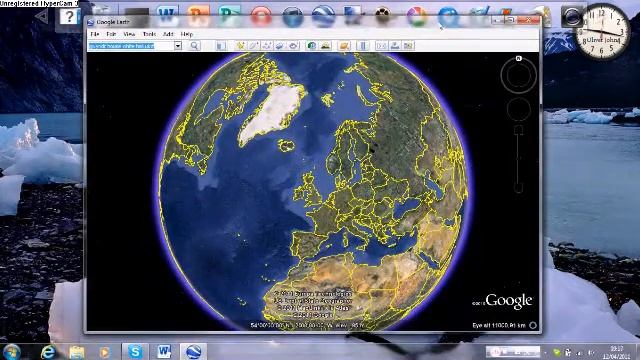Click the question mark help dock icon

click(x=70, y=17)
